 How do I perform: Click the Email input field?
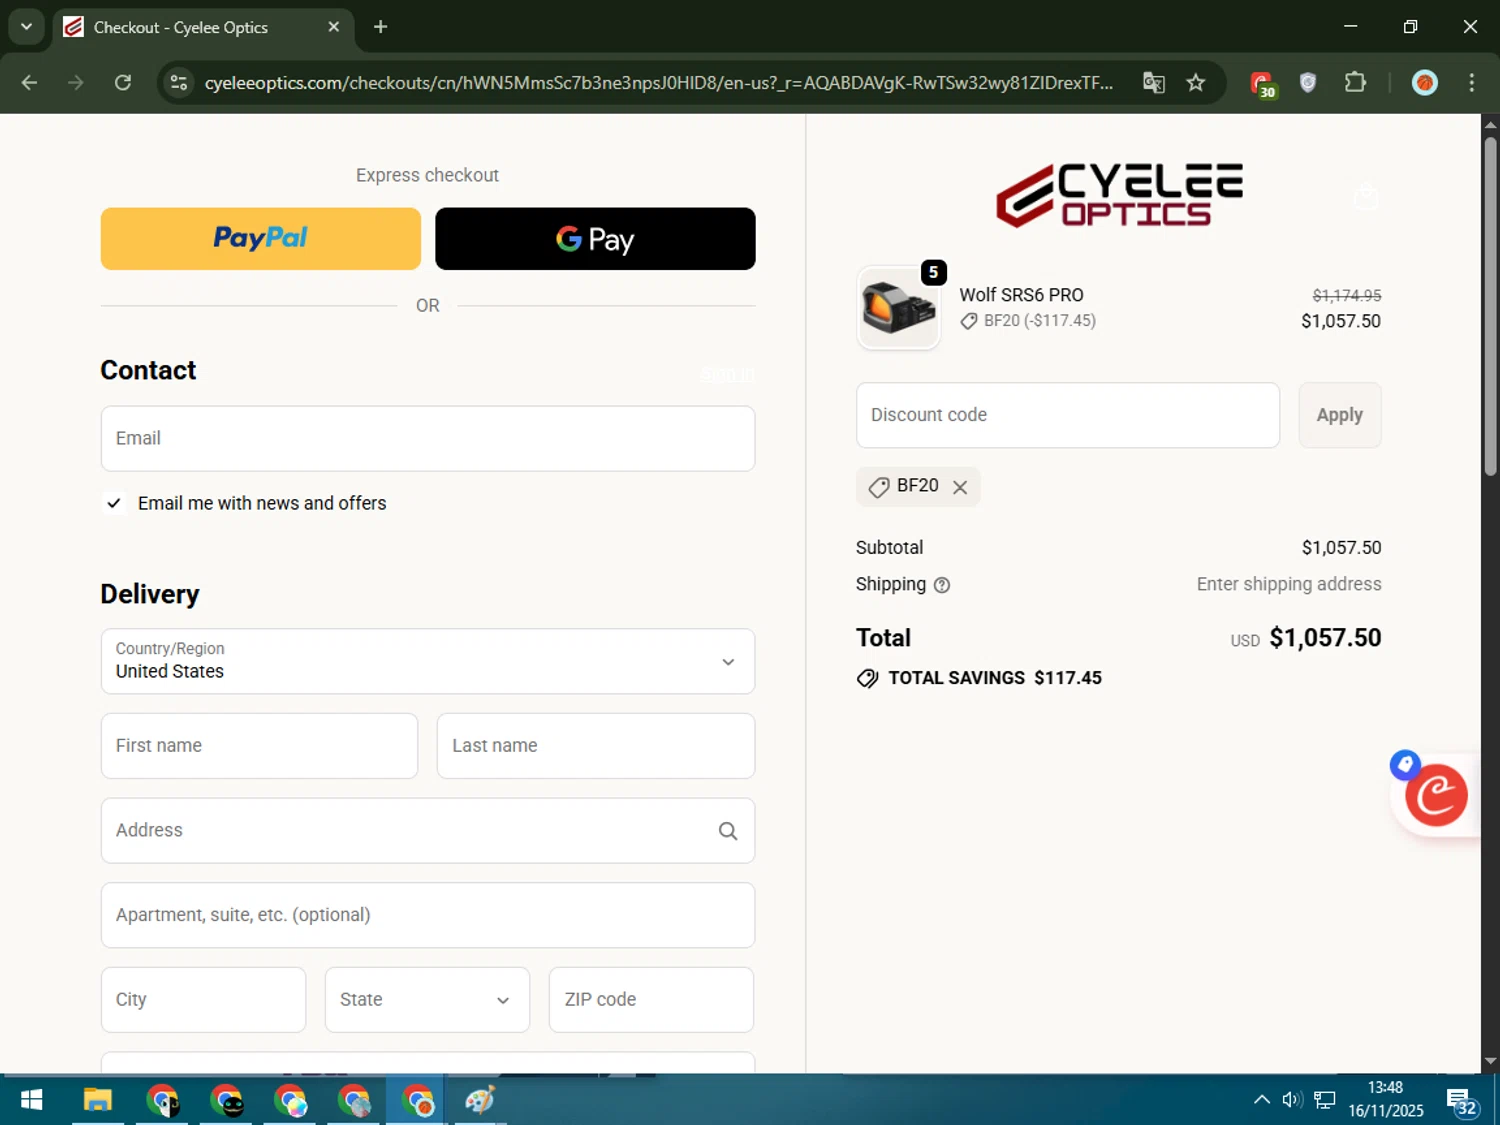coord(428,439)
